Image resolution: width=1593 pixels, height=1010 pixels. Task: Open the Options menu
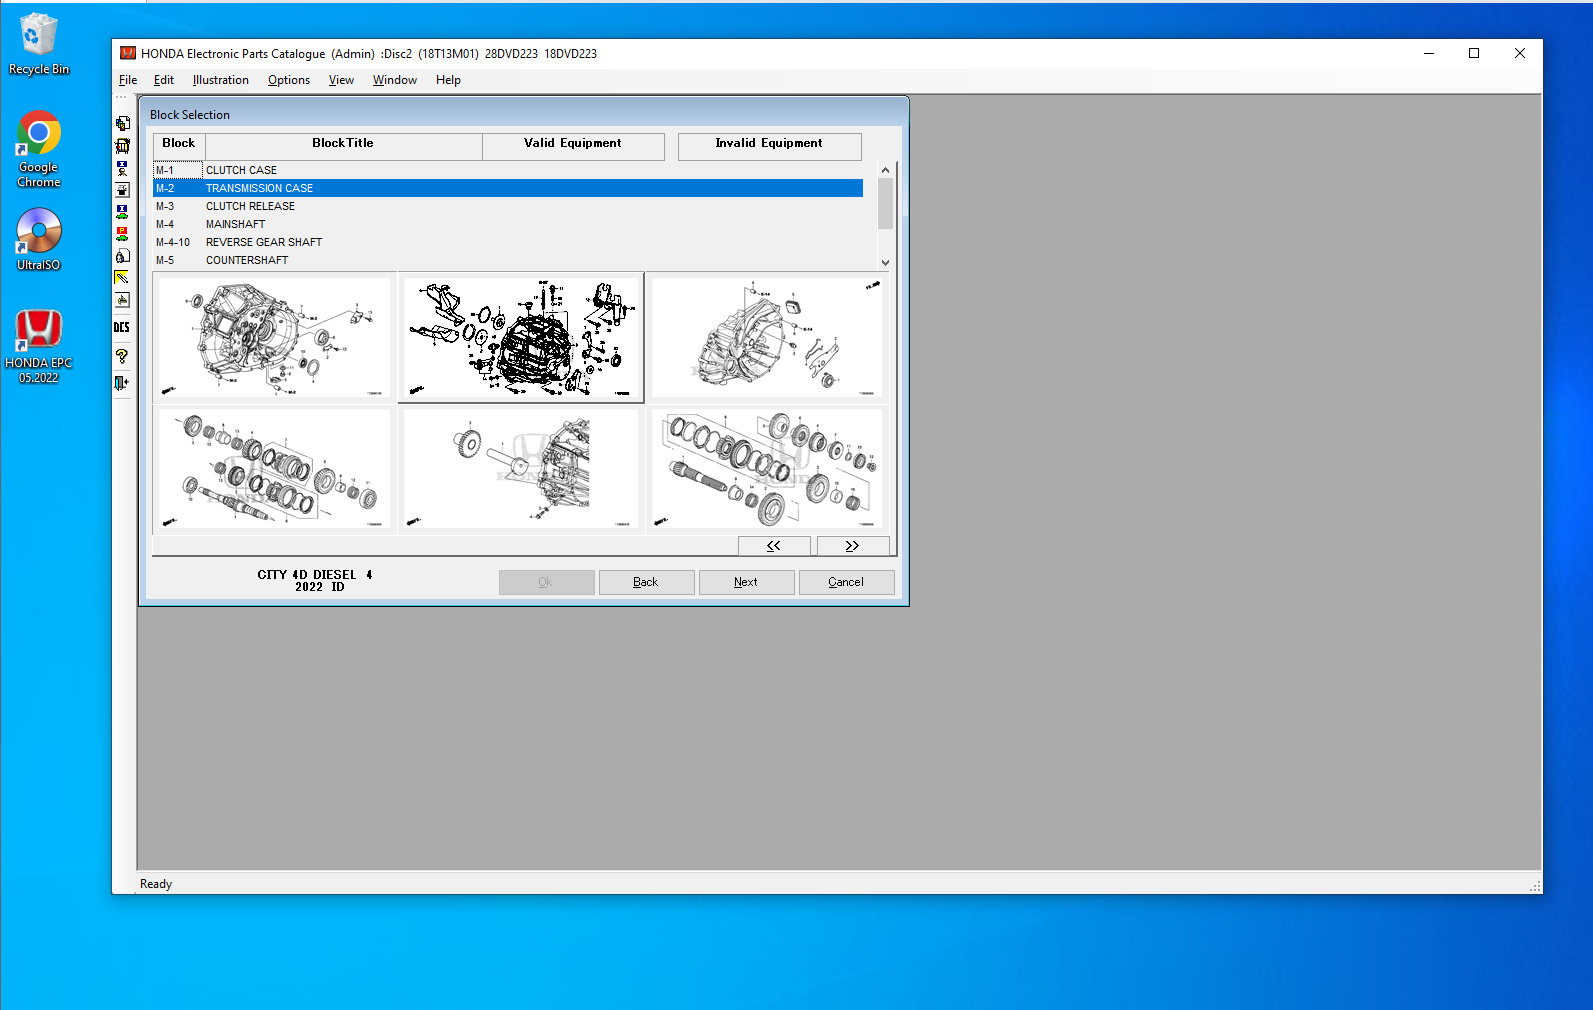[x=288, y=80]
